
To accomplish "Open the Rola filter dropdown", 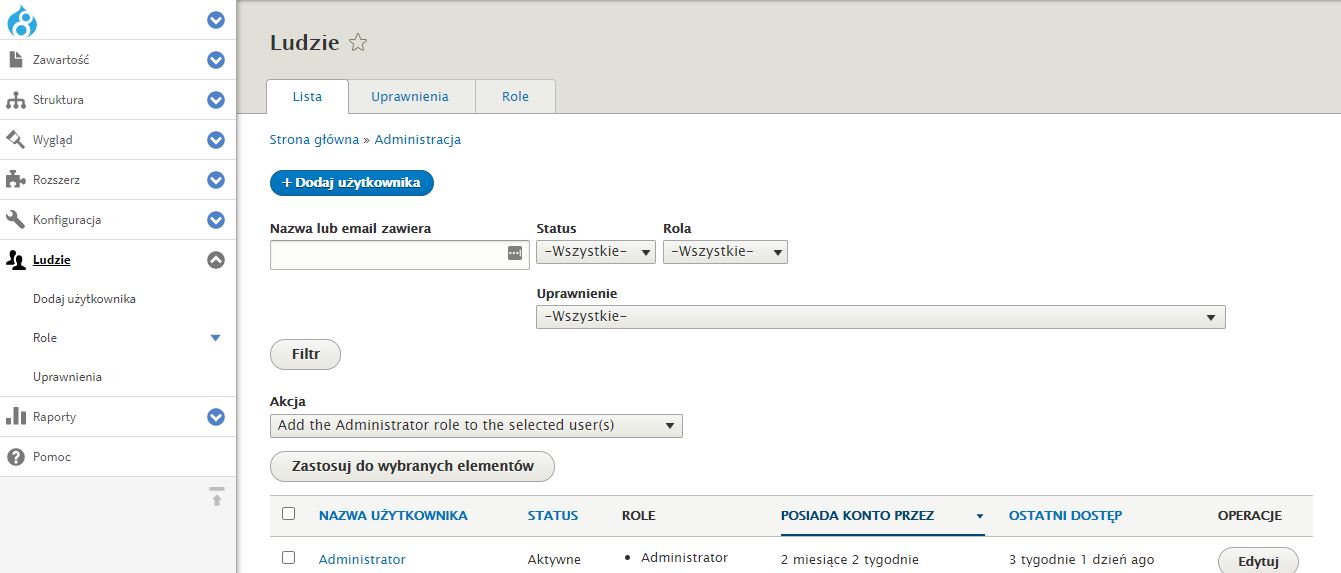I will [x=724, y=252].
